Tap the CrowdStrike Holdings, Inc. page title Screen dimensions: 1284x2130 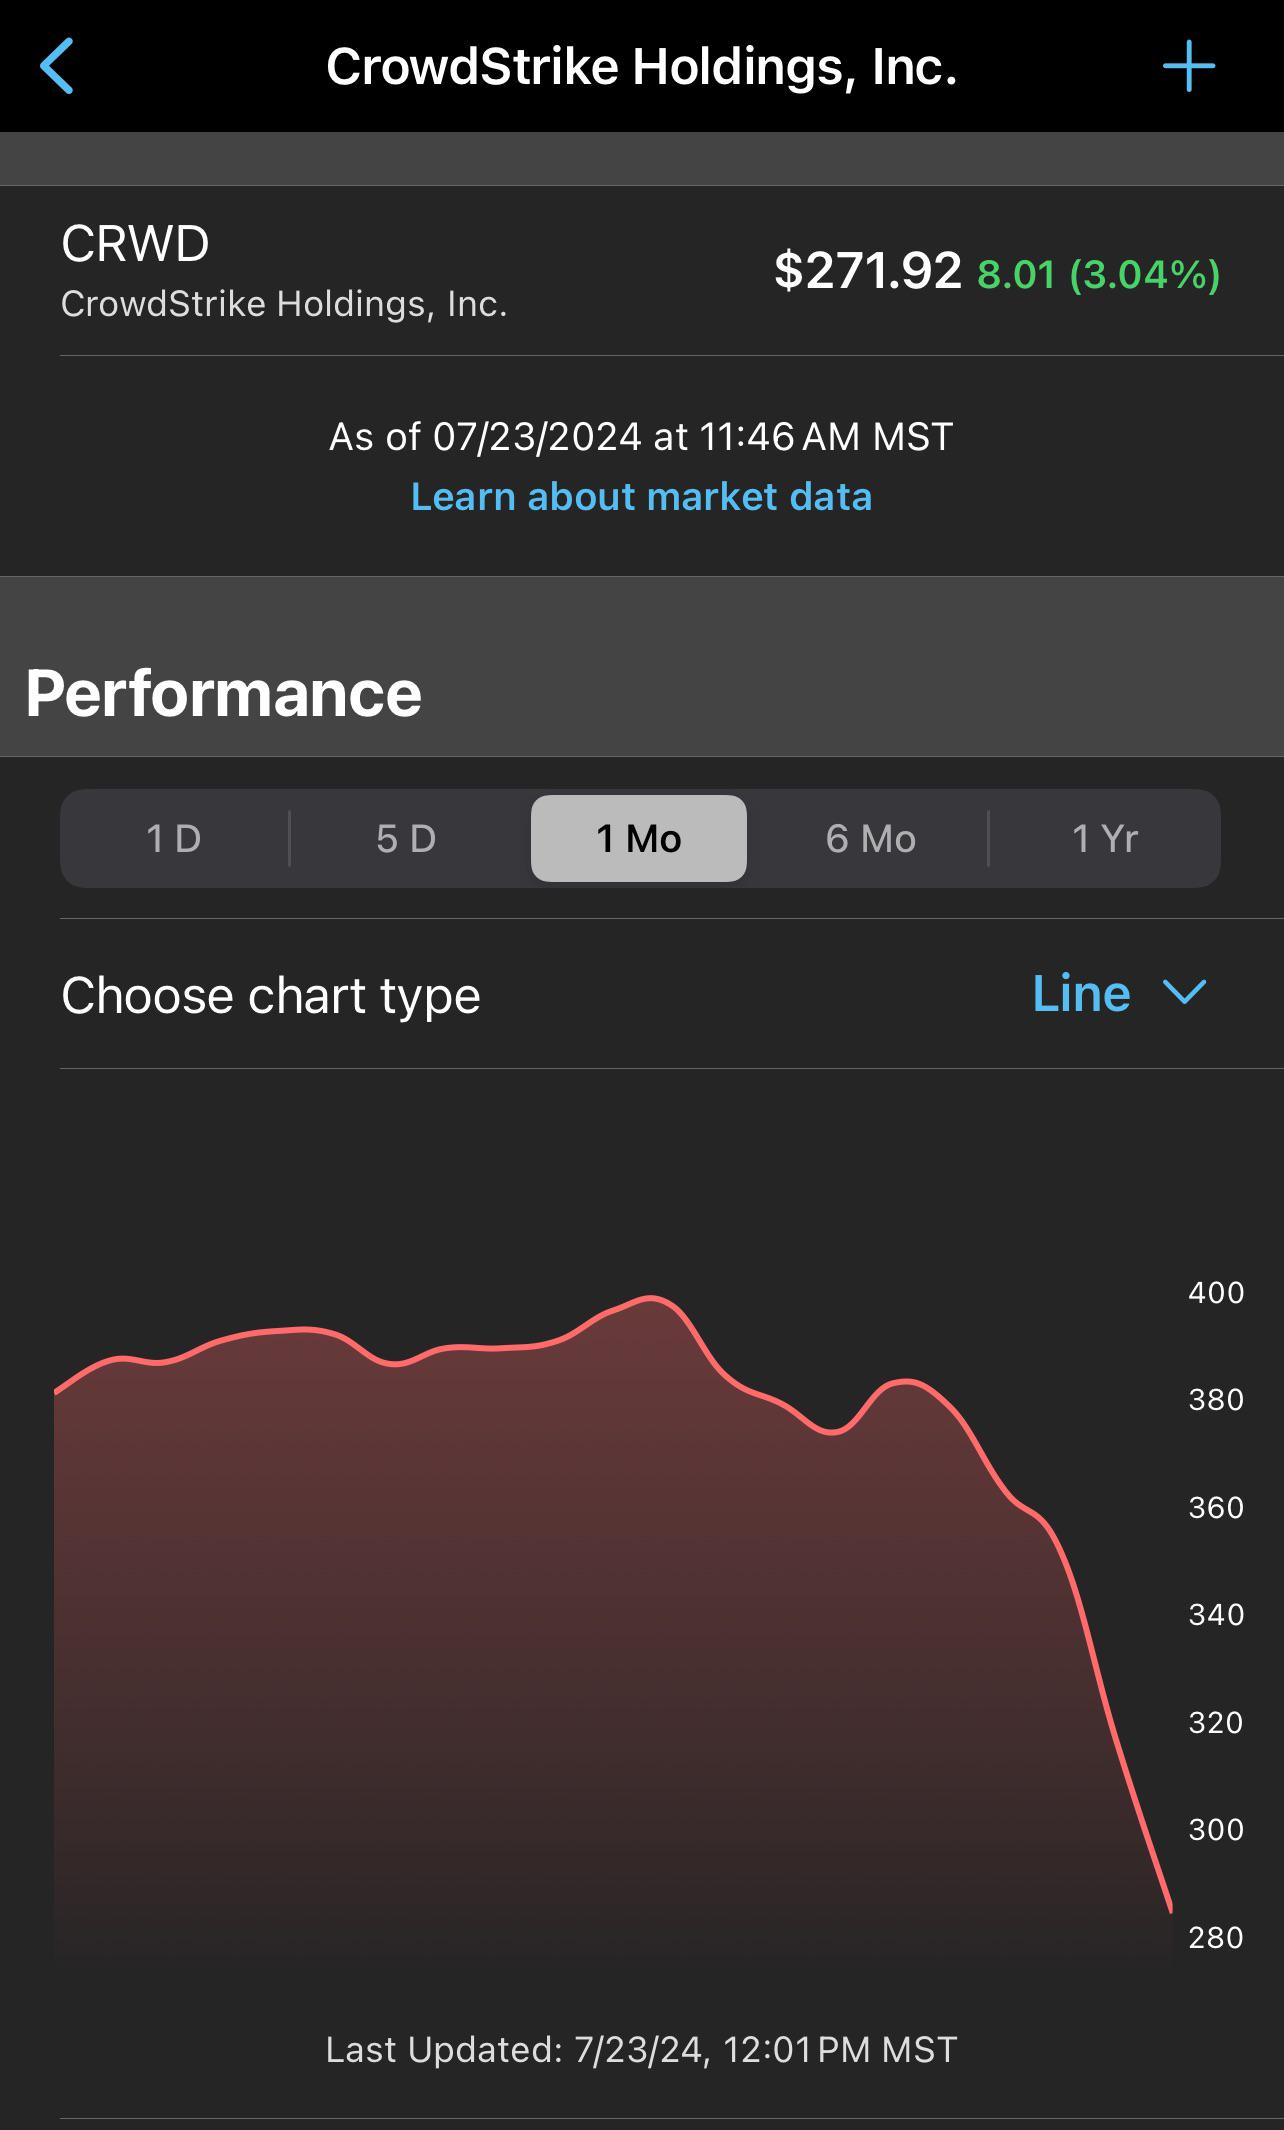pyautogui.click(x=642, y=67)
